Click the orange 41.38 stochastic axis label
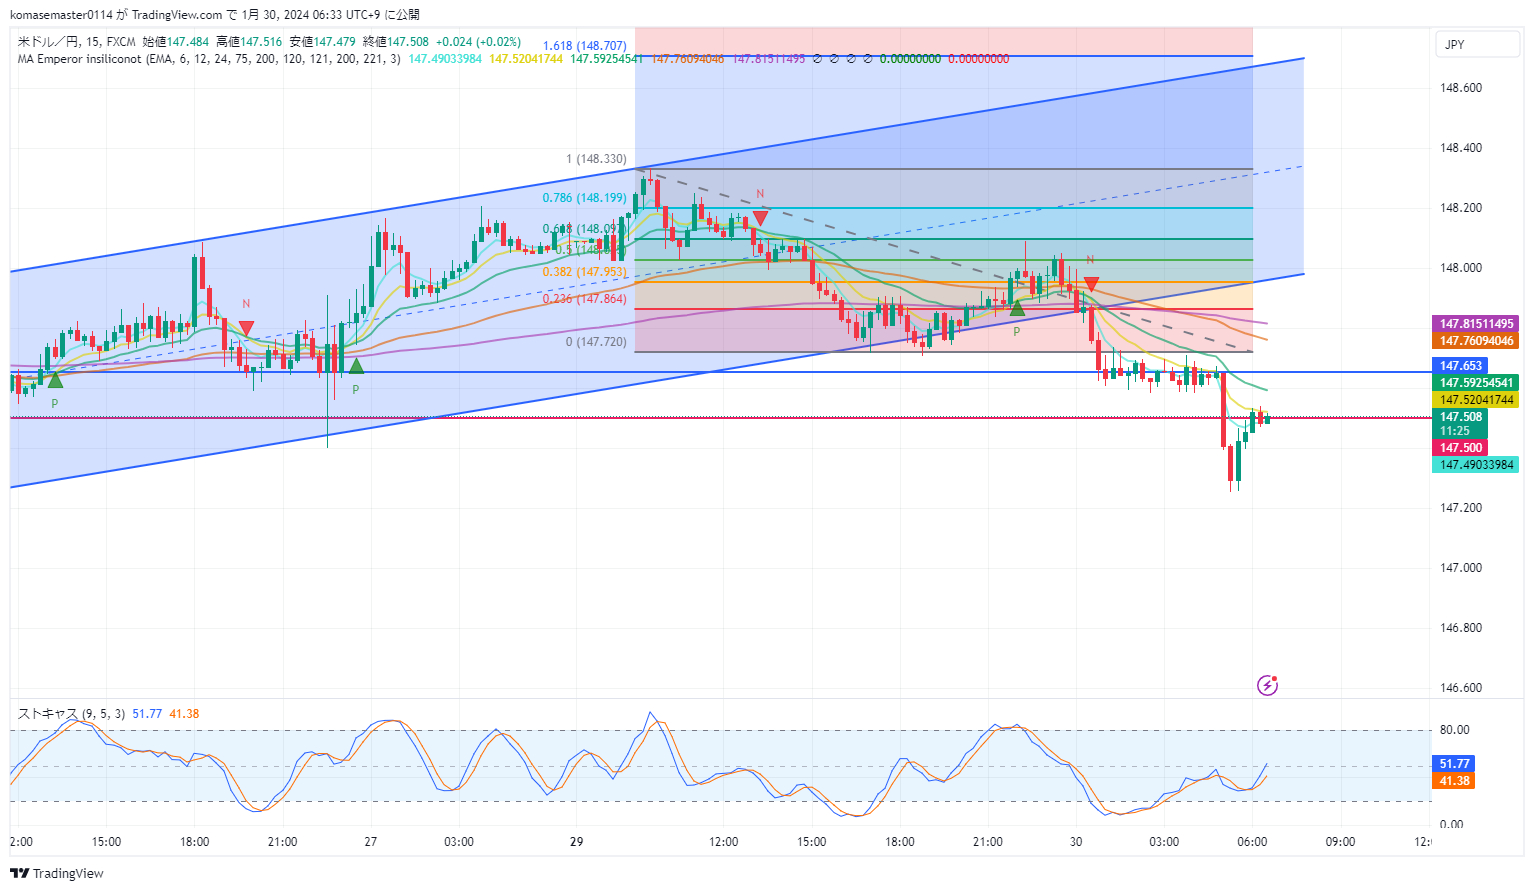The height and width of the screenshot is (891, 1534). coord(1454,781)
